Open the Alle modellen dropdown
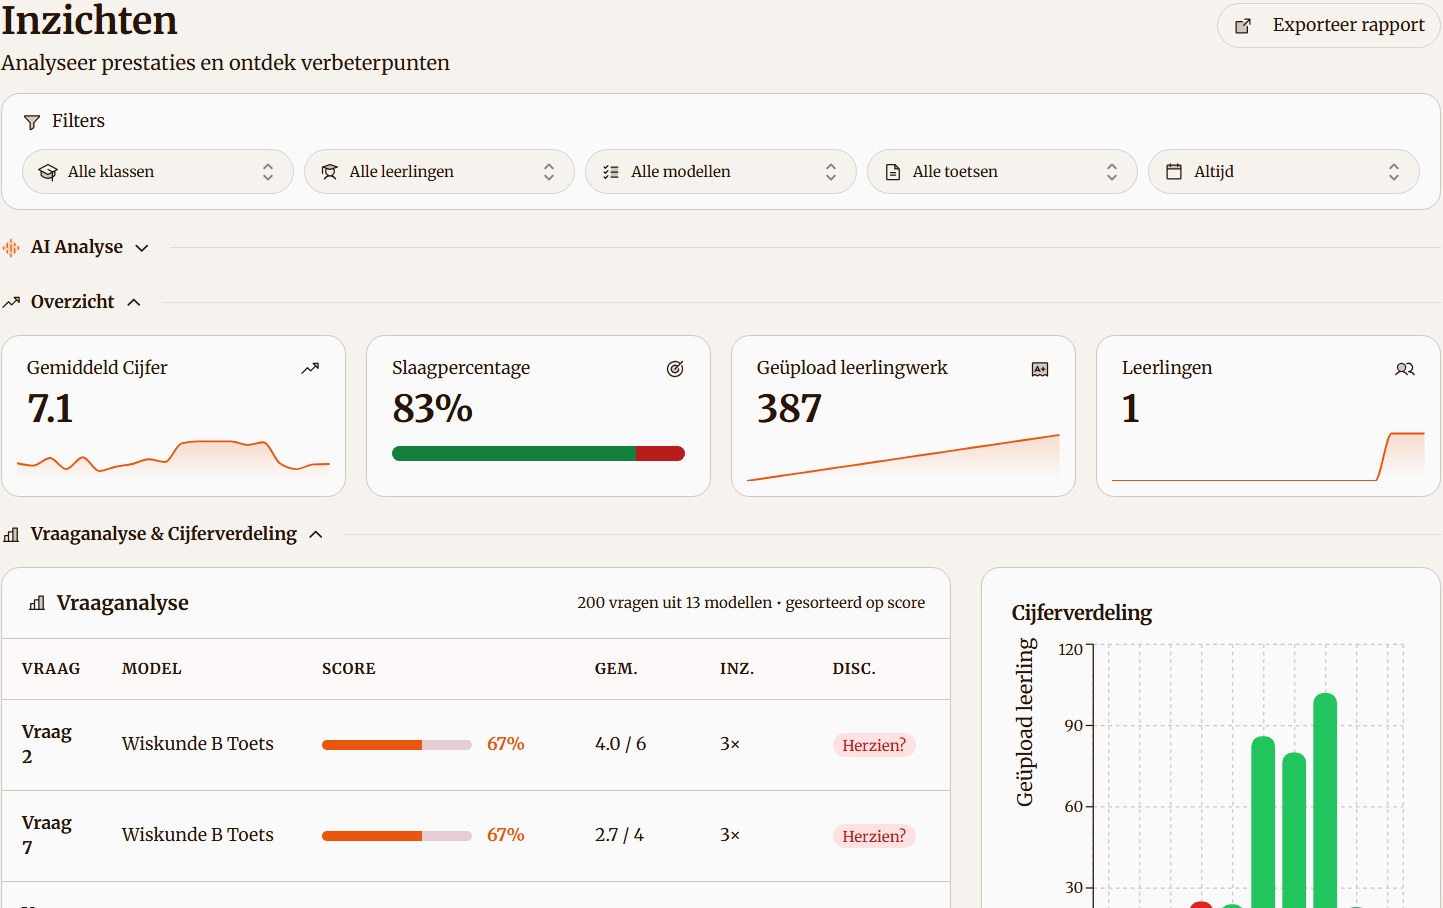 [x=721, y=172]
